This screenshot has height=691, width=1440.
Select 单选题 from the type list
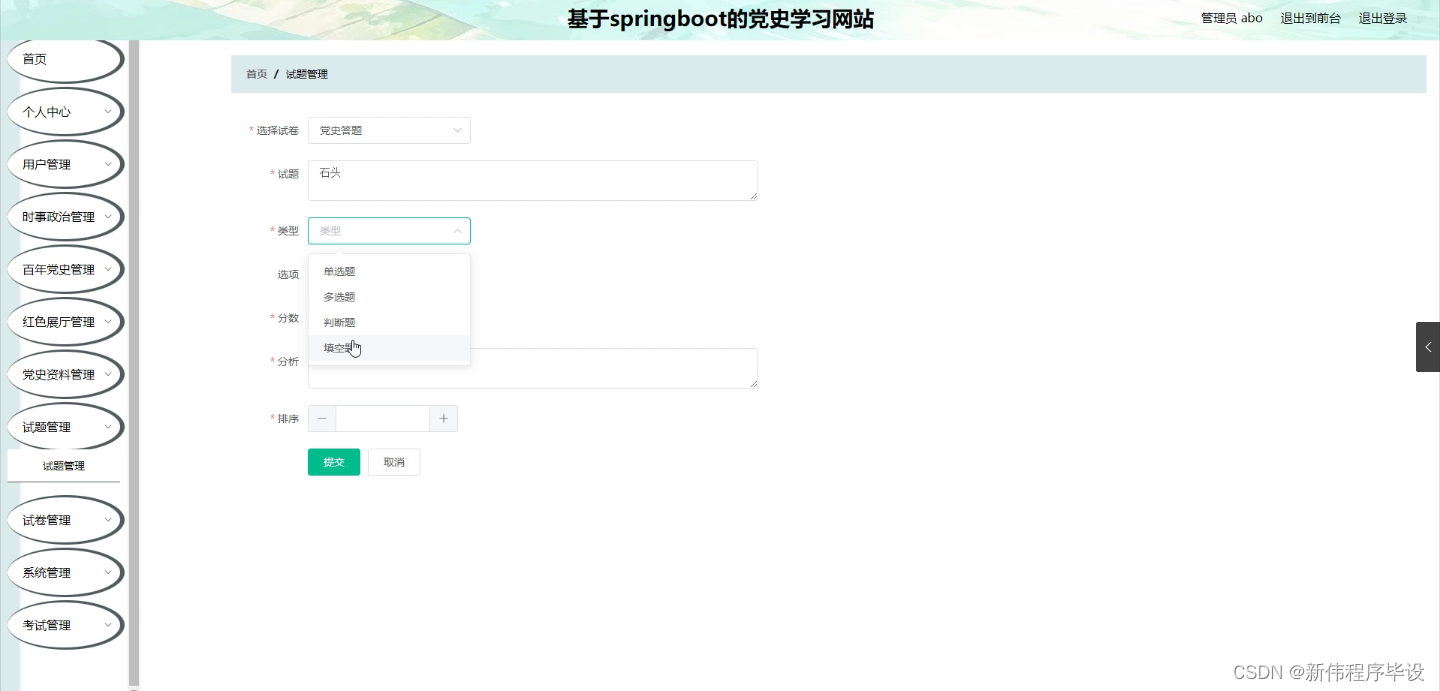click(339, 271)
